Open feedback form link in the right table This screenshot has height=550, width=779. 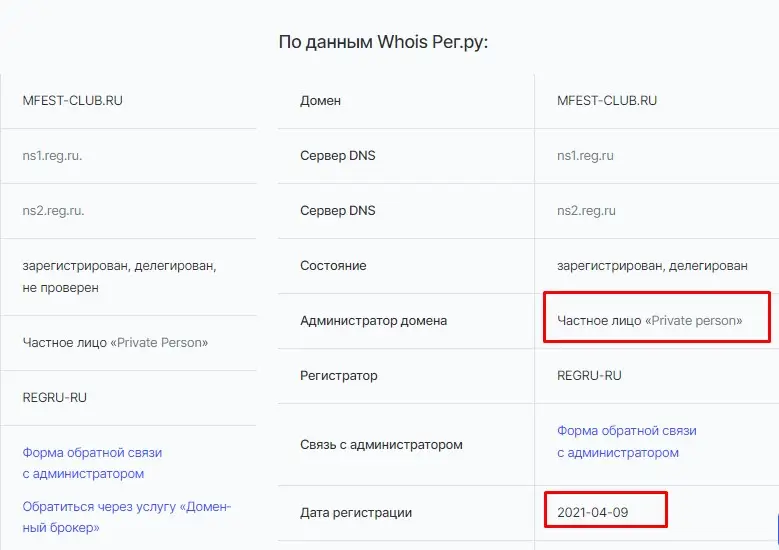[626, 441]
